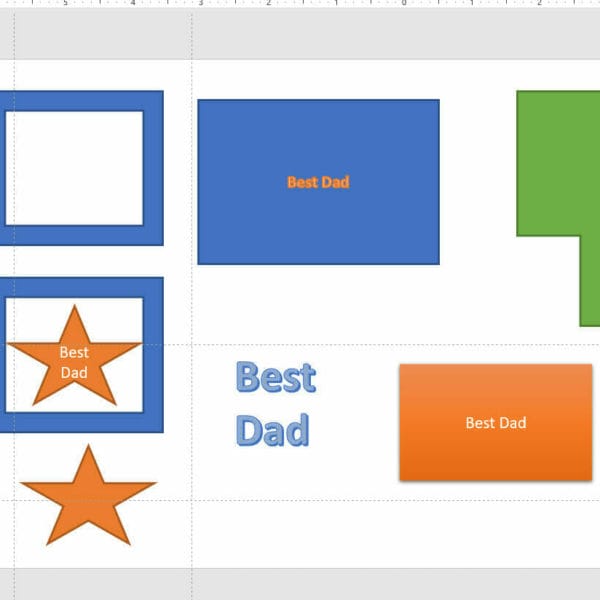
Task: Click the orange Best Dad text in blue rectangle
Action: (x=318, y=182)
